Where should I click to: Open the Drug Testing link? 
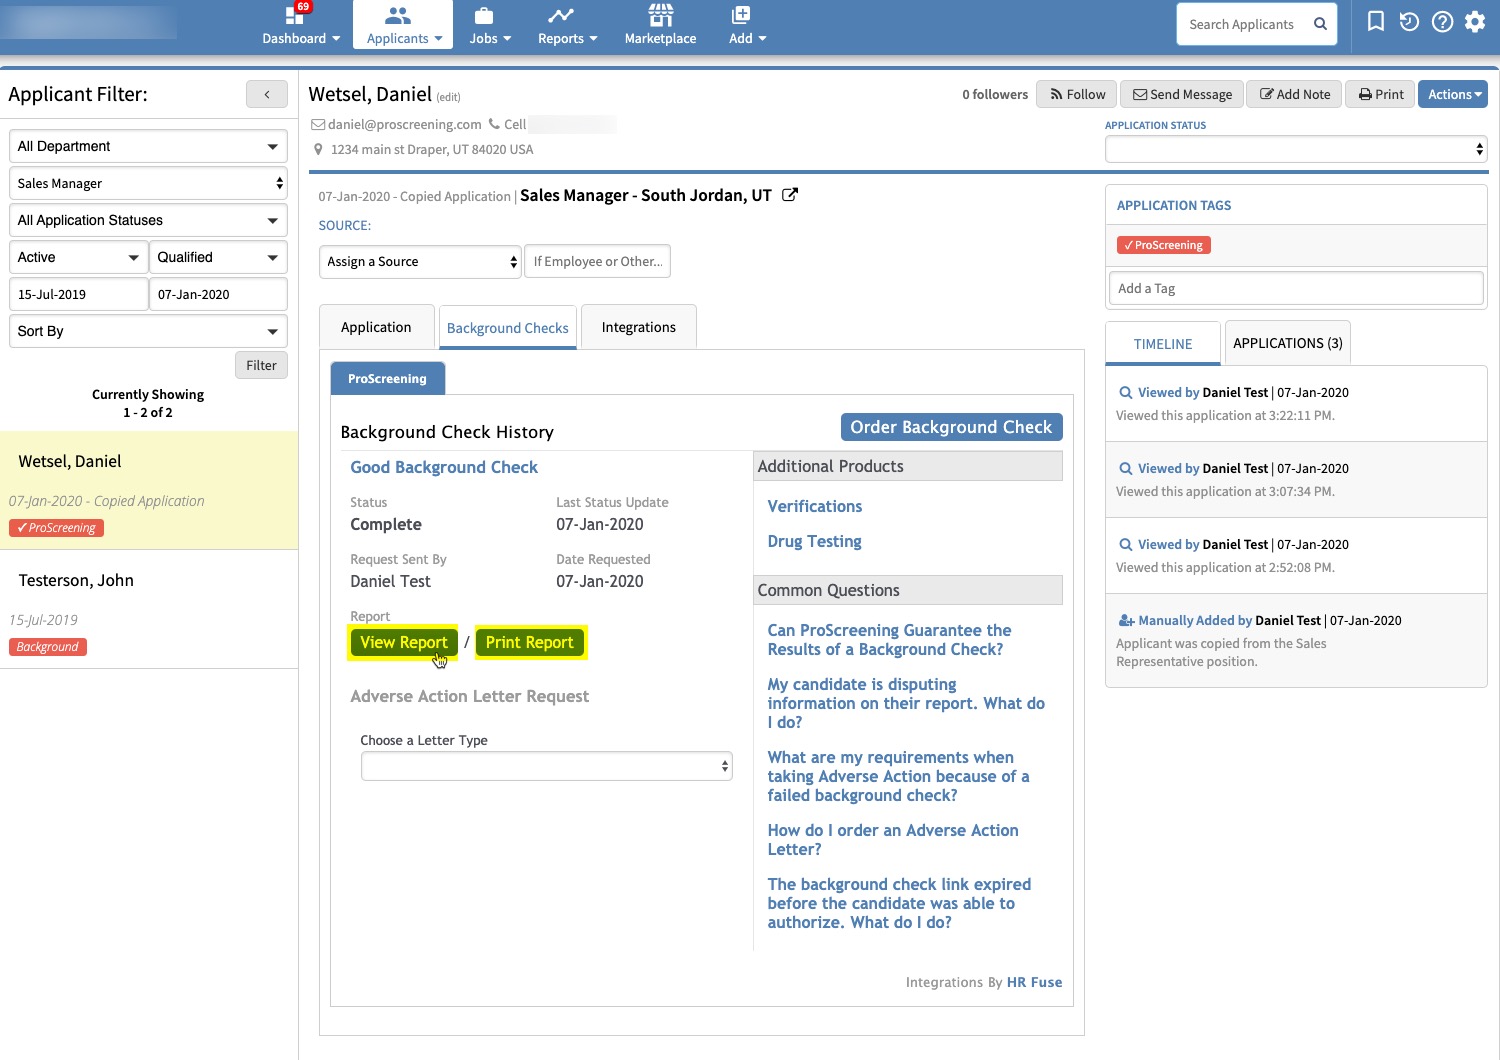point(814,541)
